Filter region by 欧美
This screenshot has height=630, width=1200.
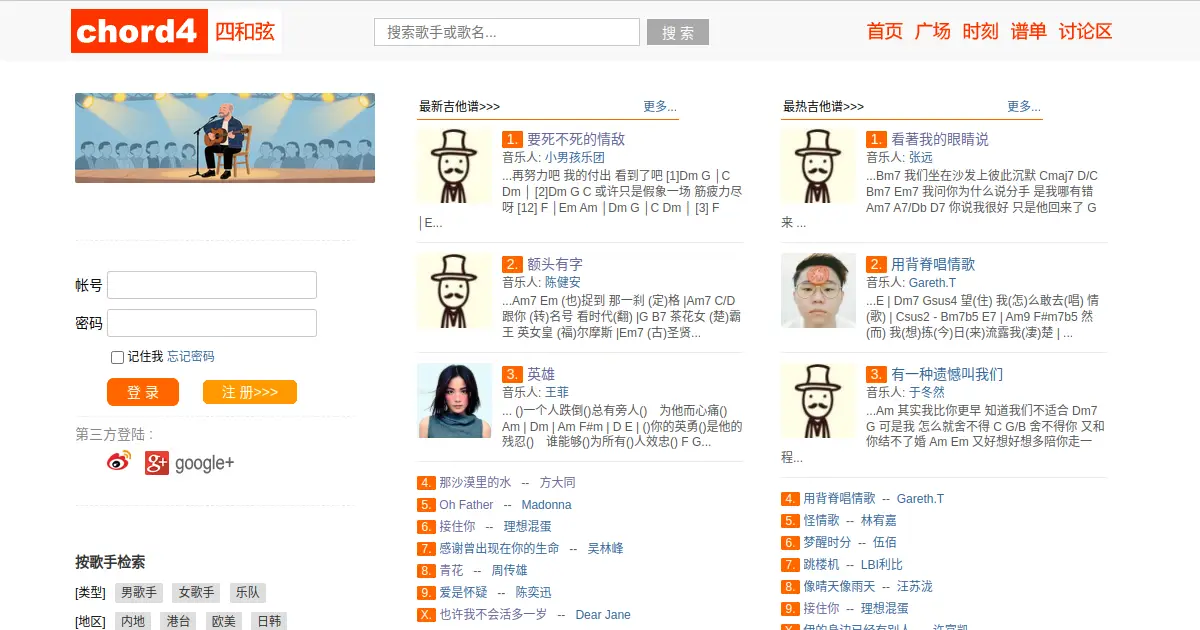pos(223,621)
